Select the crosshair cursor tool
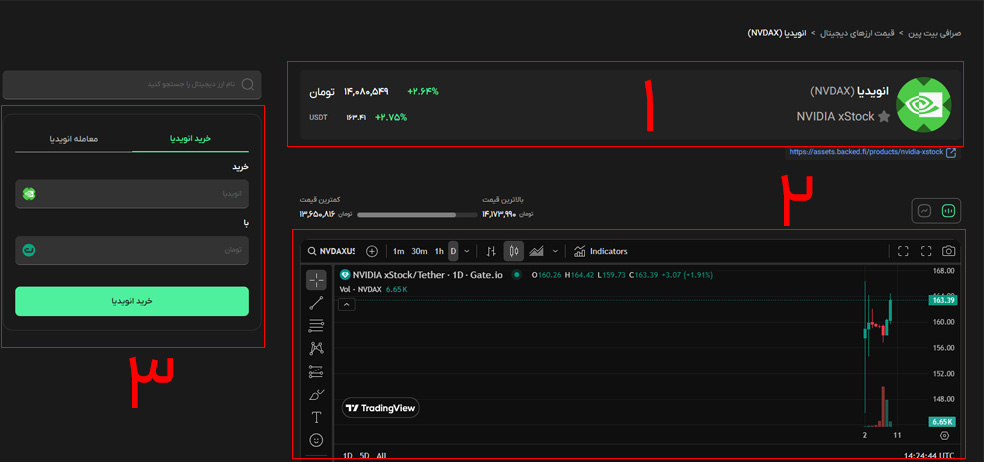984x462 pixels. click(x=316, y=280)
